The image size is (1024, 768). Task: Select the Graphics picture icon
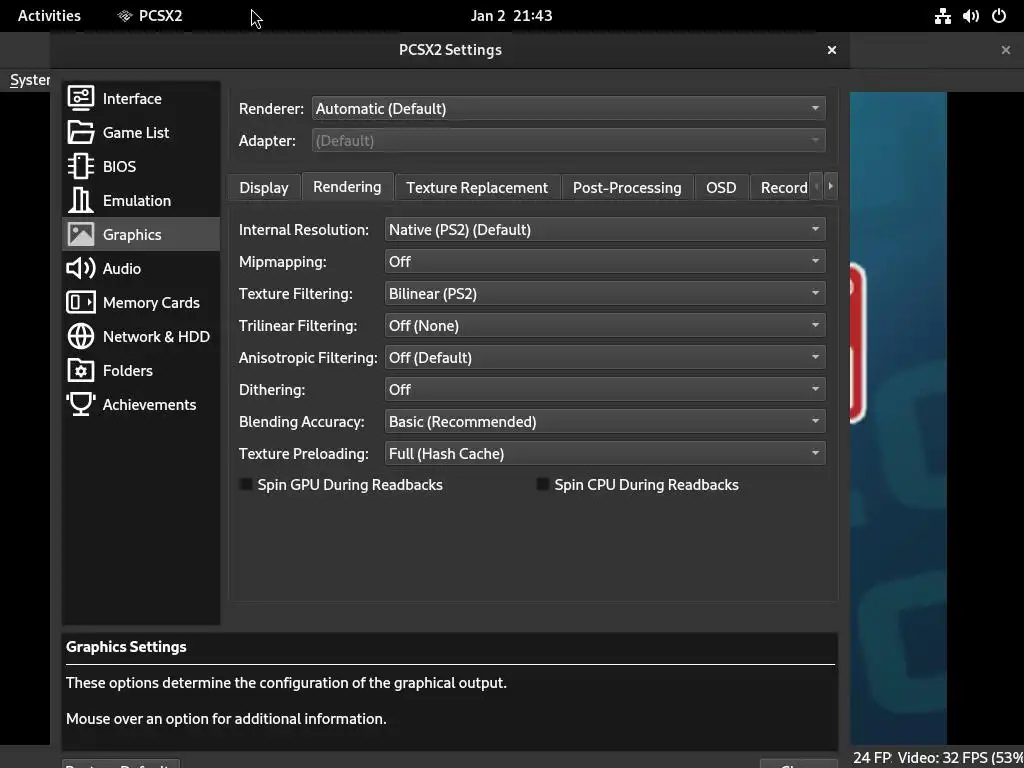[x=81, y=234]
